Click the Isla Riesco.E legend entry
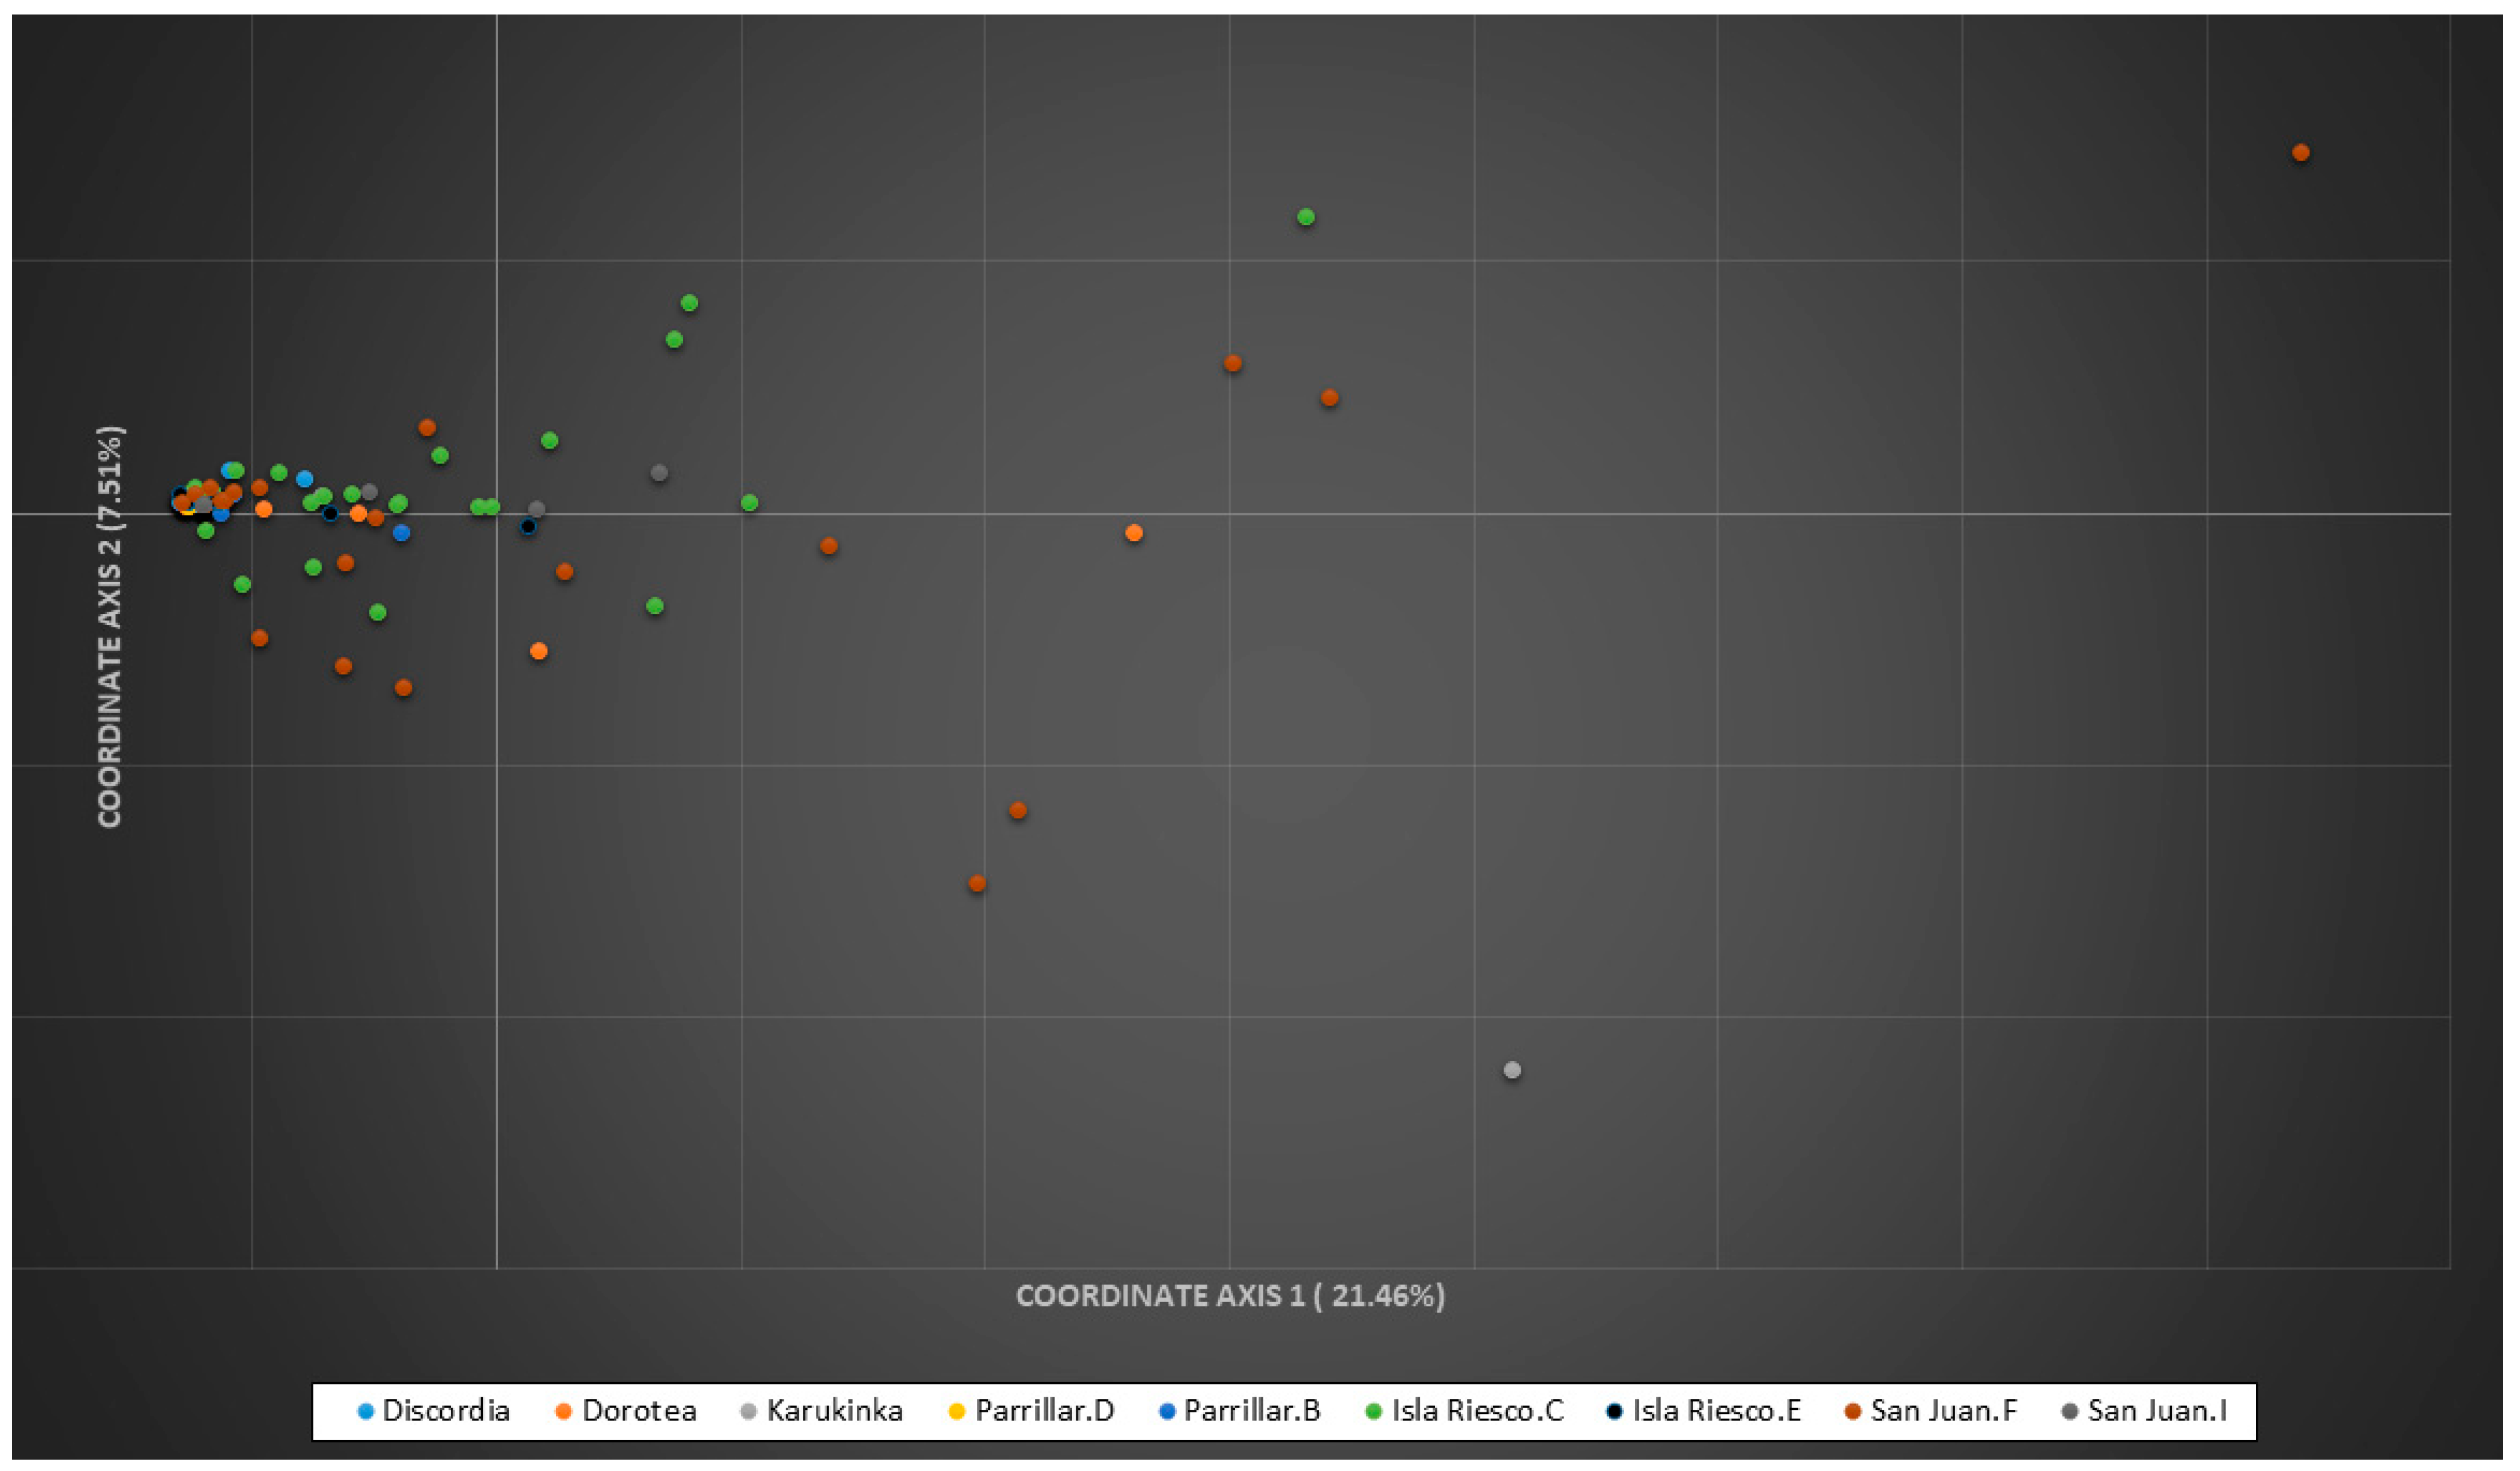Viewport: 2520px width, 1471px height. pyautogui.click(x=1715, y=1411)
